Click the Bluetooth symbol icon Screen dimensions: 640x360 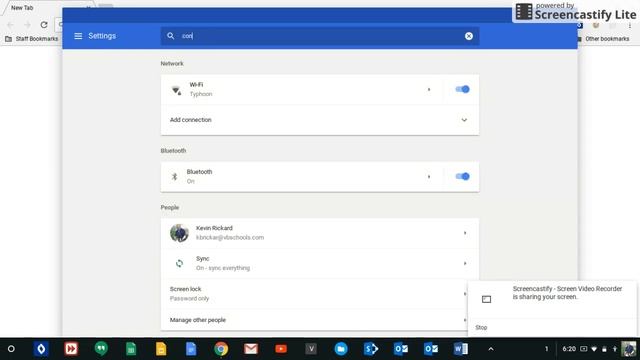click(x=174, y=176)
